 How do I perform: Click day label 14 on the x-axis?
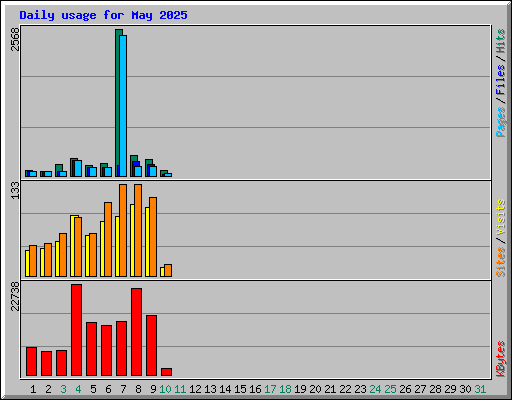click(225, 389)
